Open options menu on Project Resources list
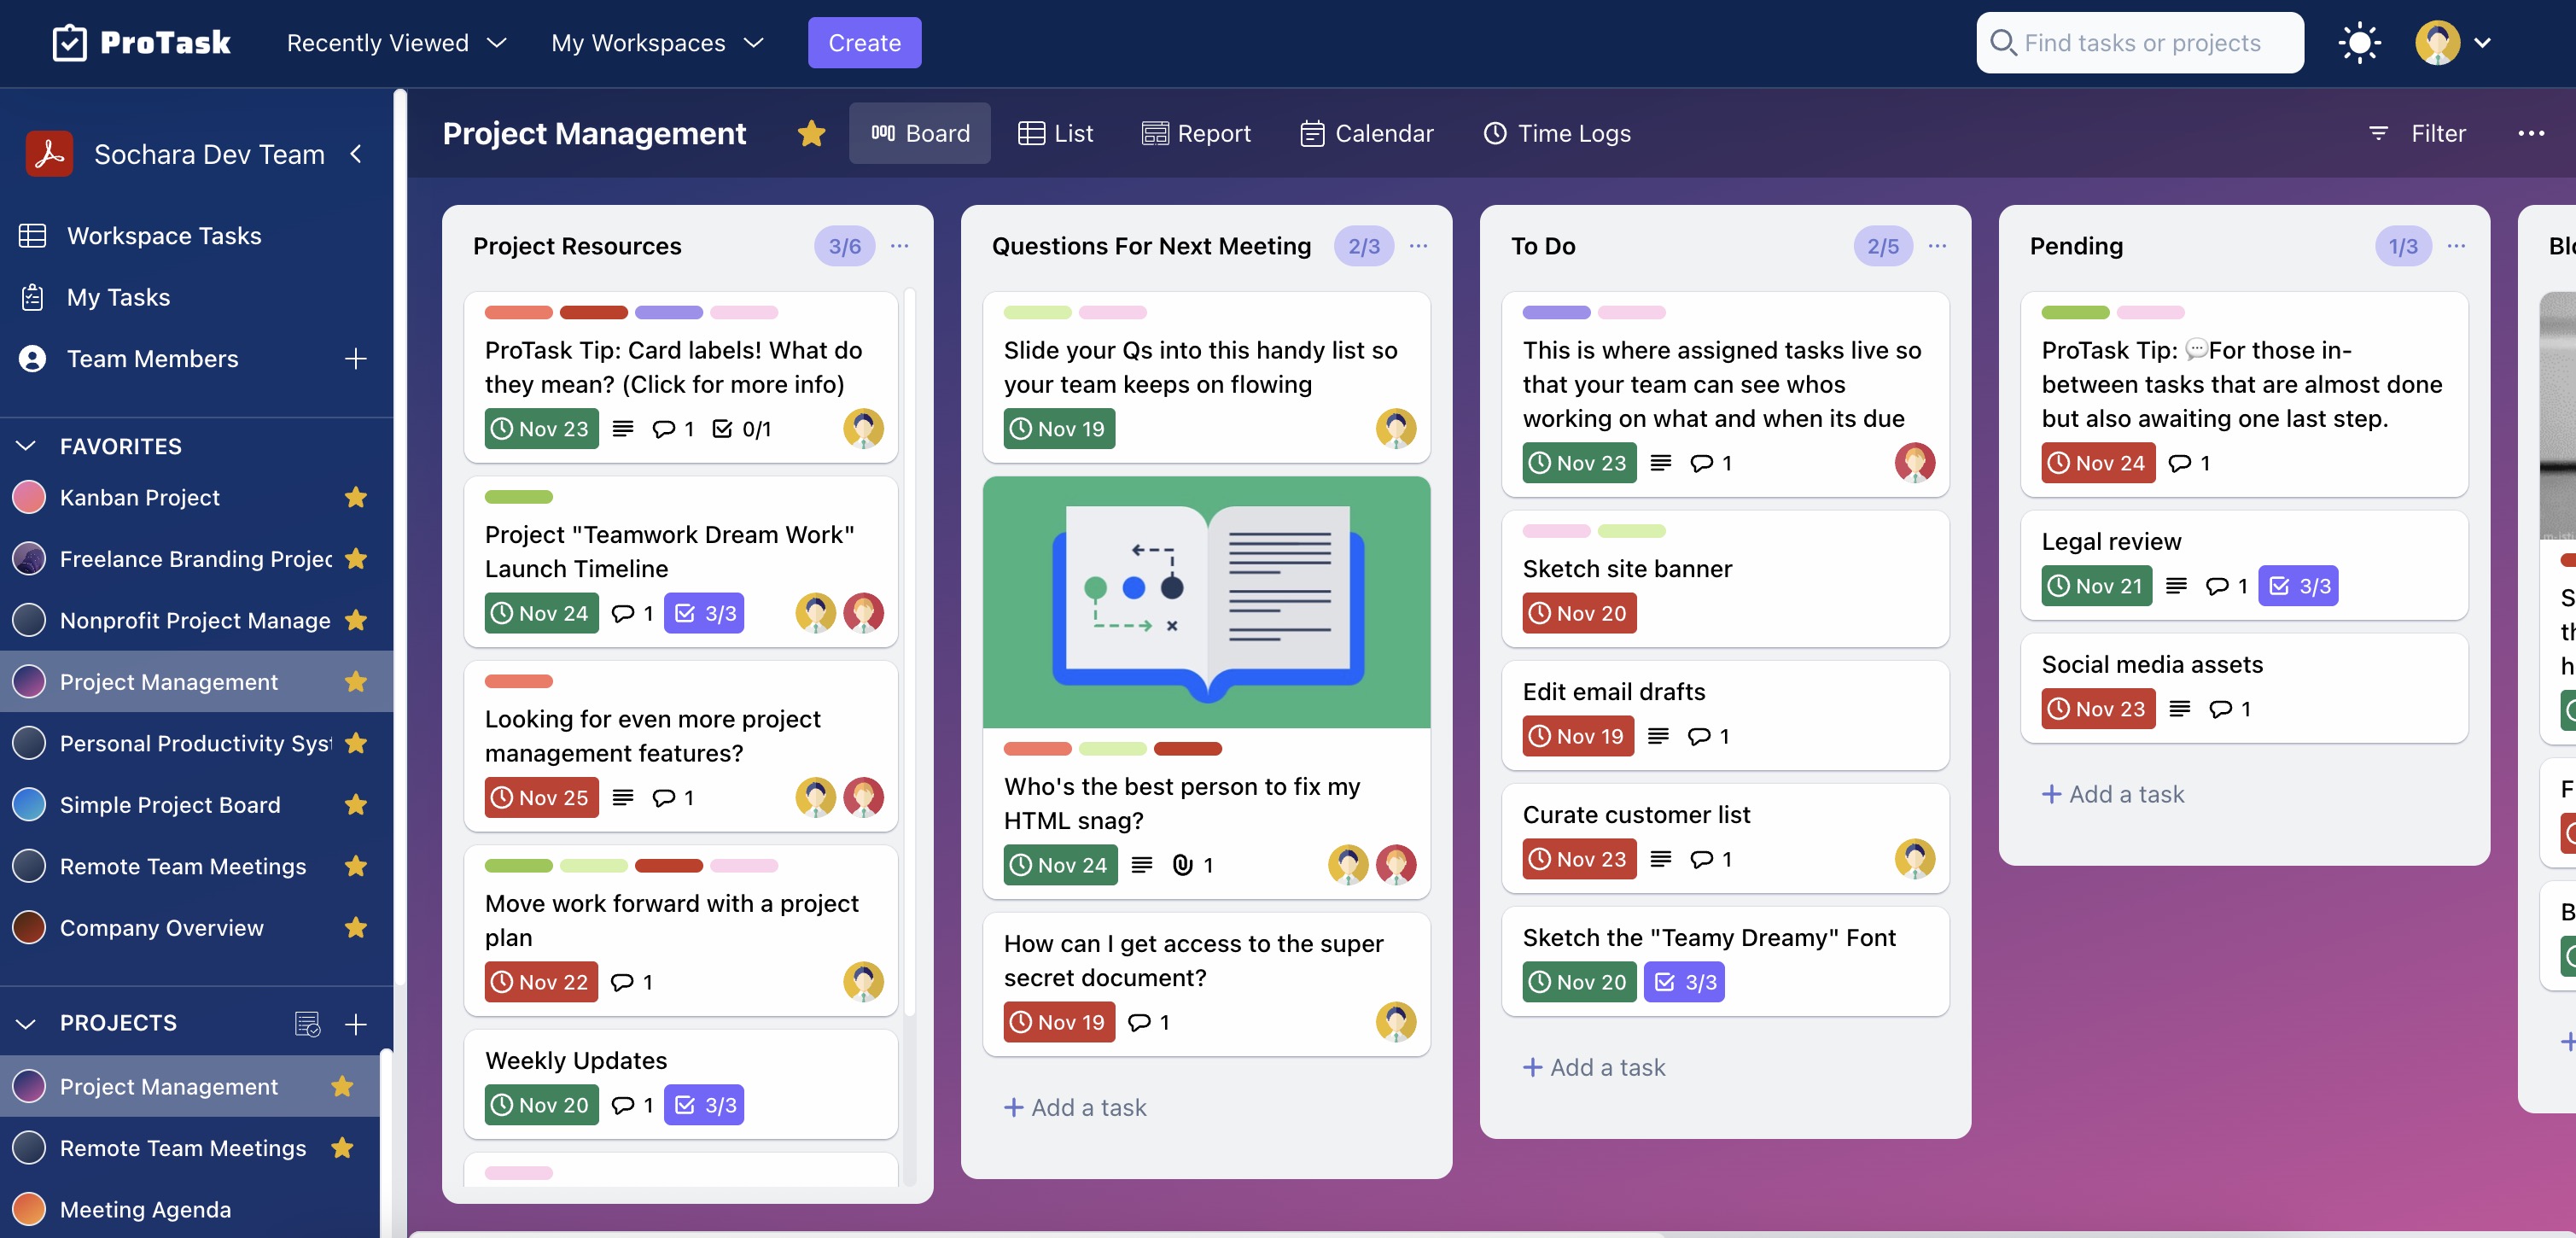 [899, 246]
